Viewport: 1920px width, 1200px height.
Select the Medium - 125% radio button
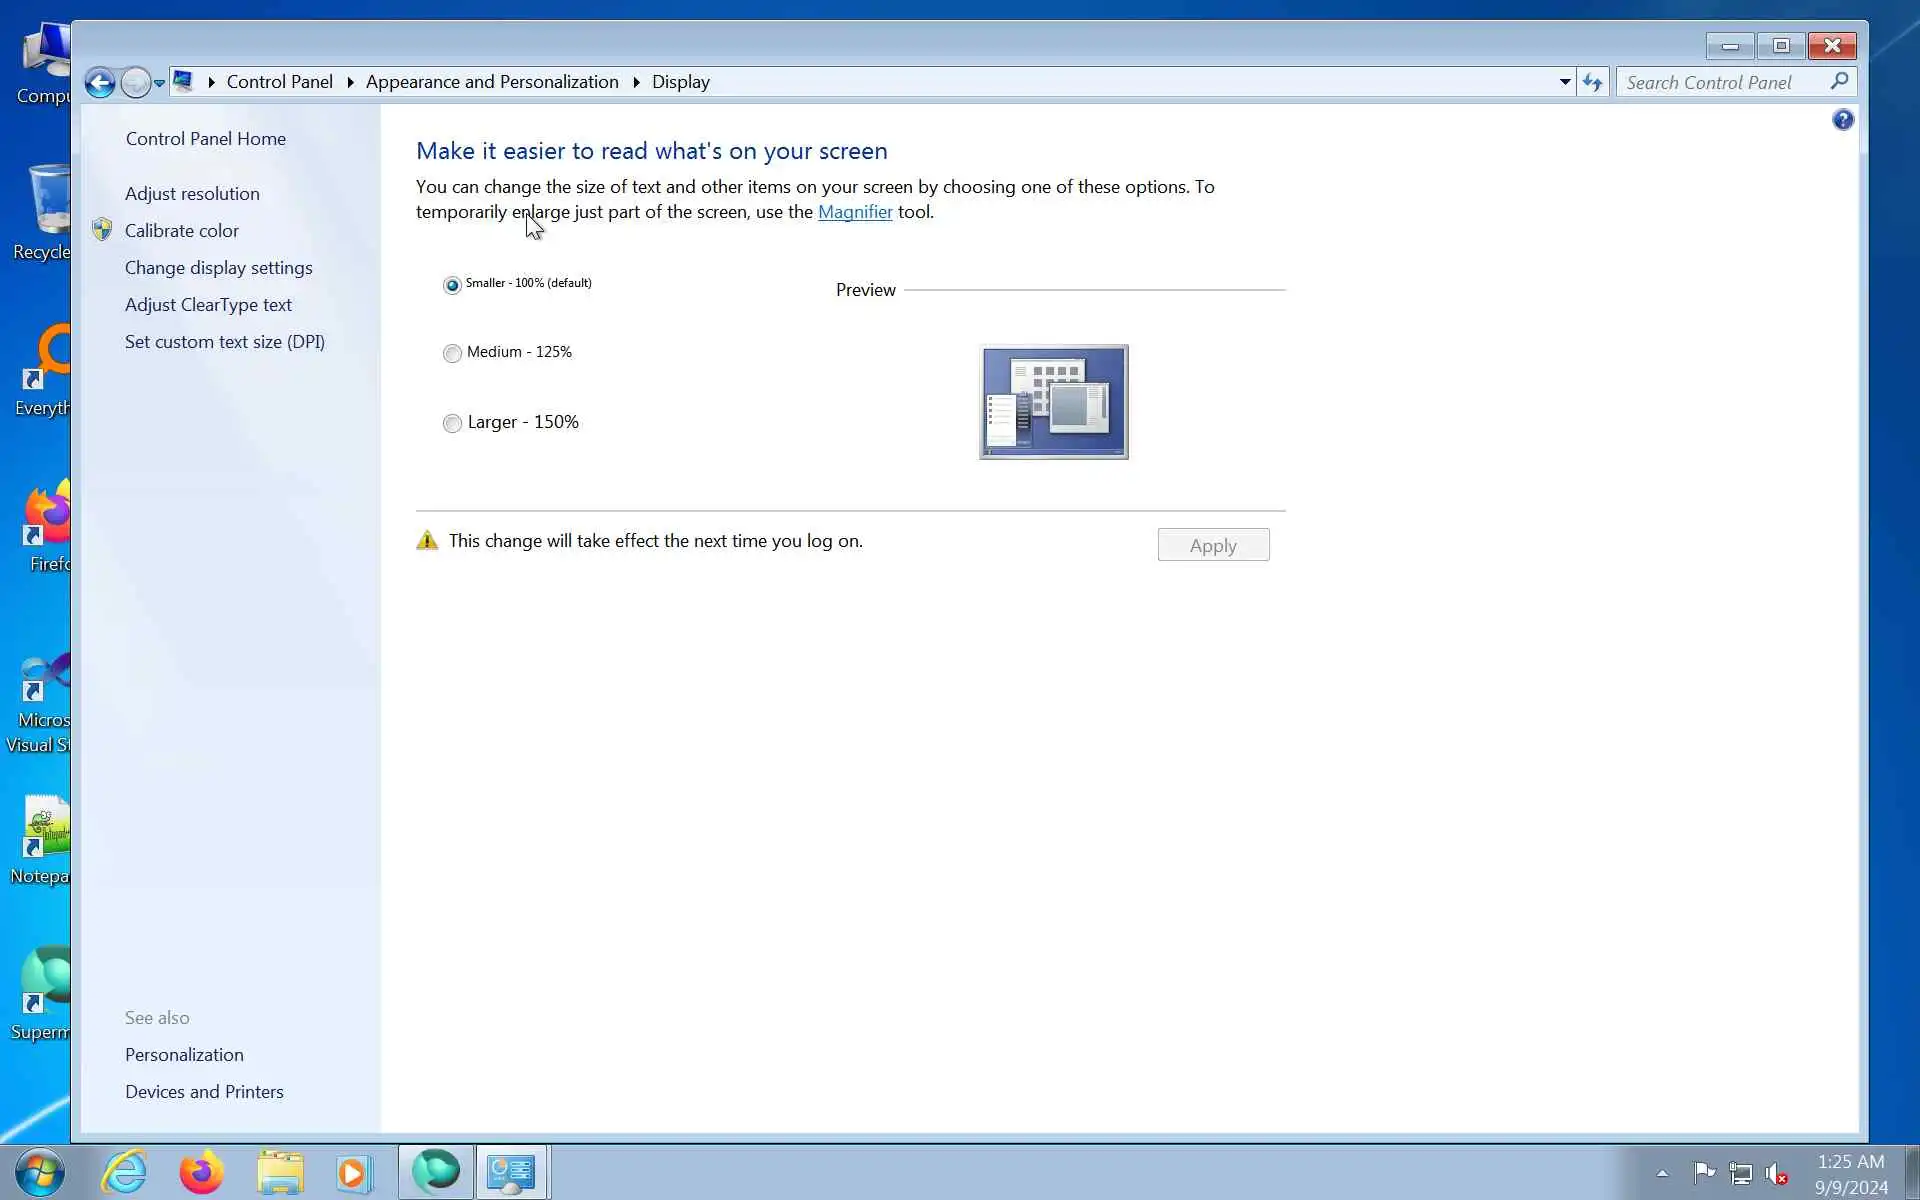(452, 353)
